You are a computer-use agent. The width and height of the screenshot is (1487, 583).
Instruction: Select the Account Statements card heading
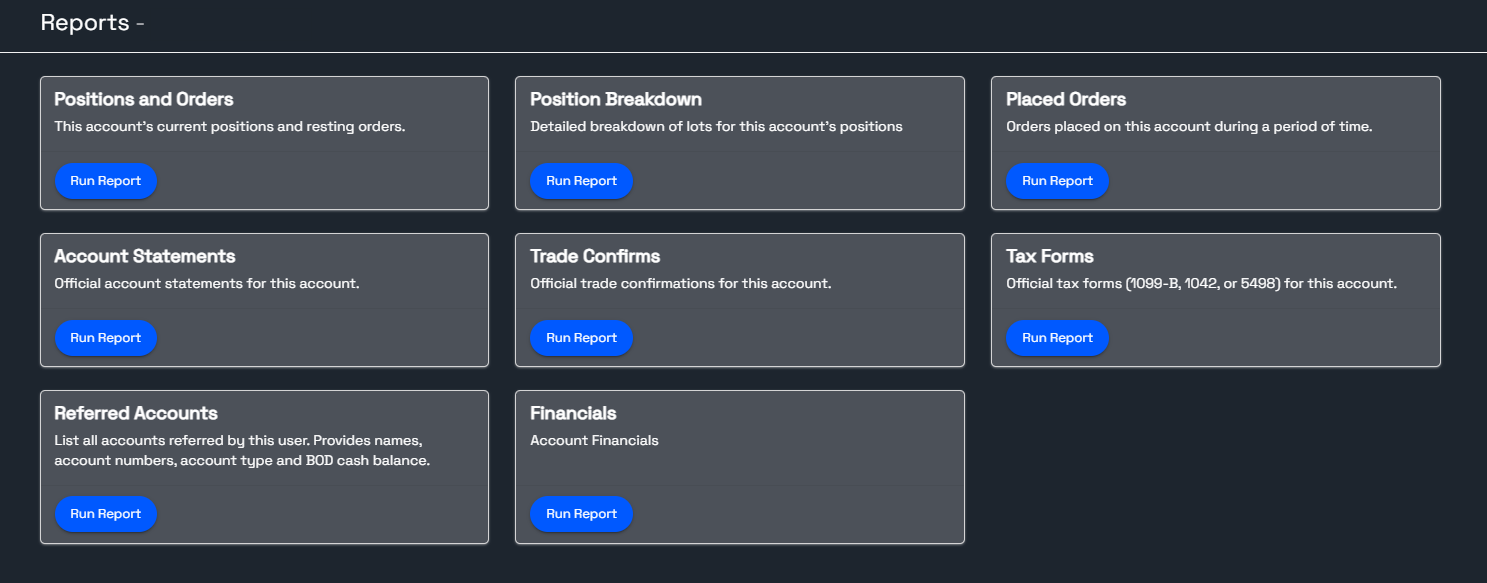(145, 256)
